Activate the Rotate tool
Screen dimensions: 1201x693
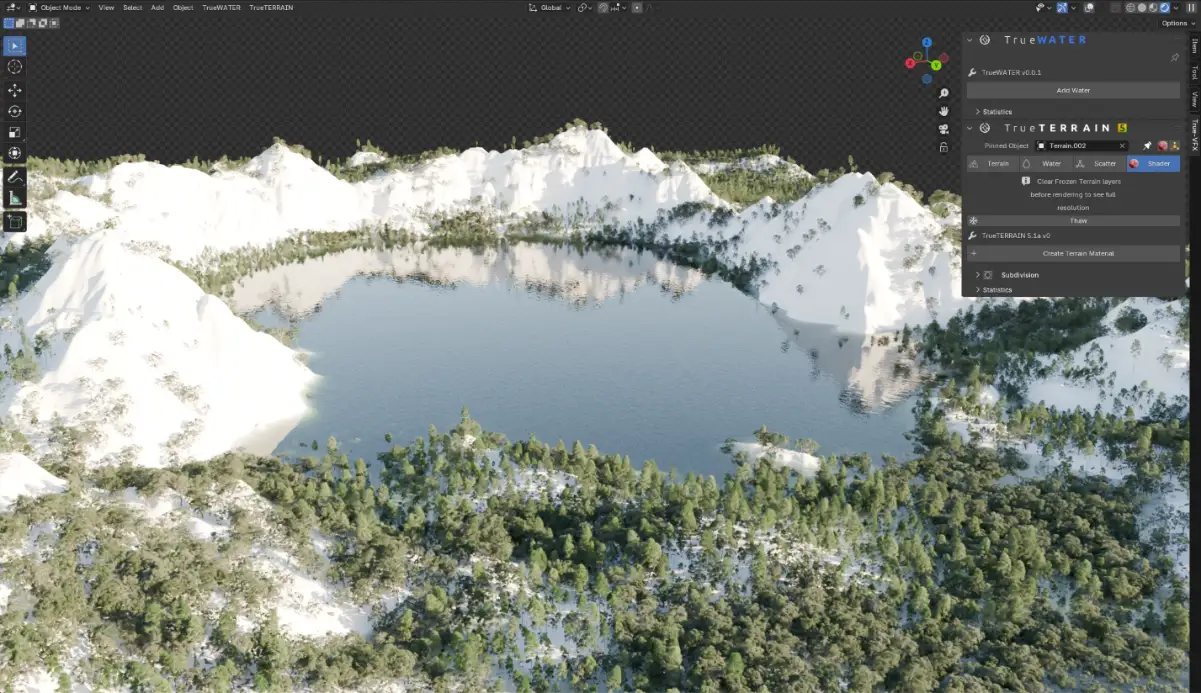point(15,111)
